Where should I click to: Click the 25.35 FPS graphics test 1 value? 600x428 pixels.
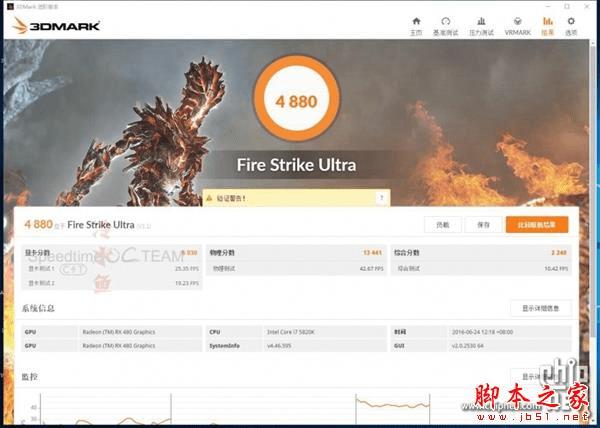click(187, 269)
